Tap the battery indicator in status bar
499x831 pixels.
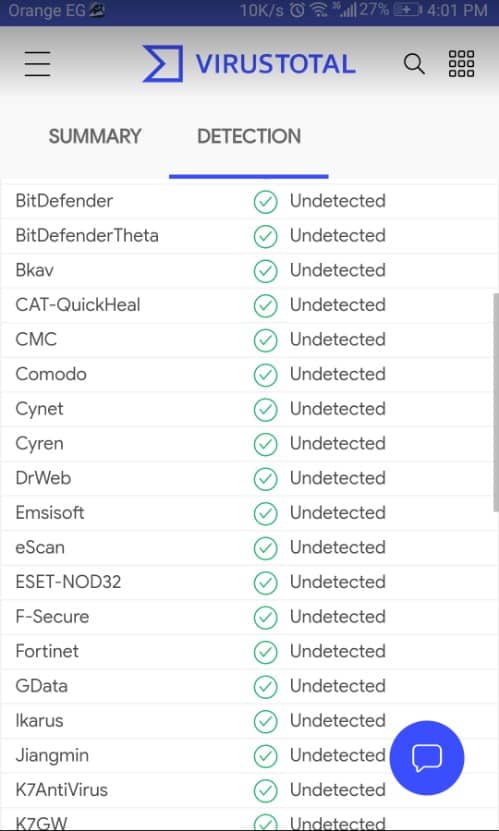407,10
